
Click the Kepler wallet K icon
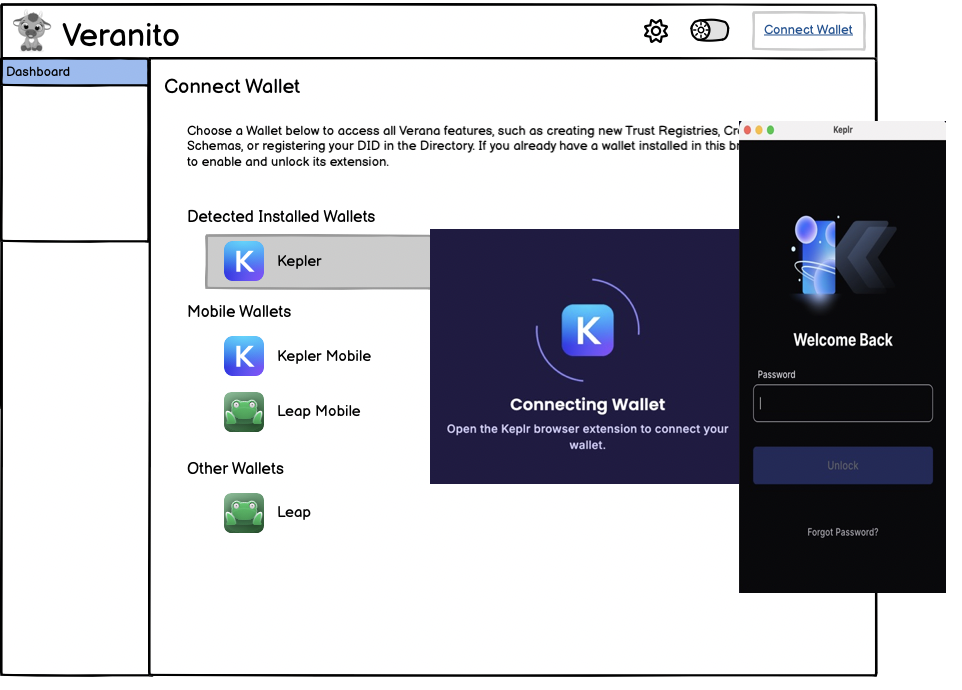[x=244, y=261]
